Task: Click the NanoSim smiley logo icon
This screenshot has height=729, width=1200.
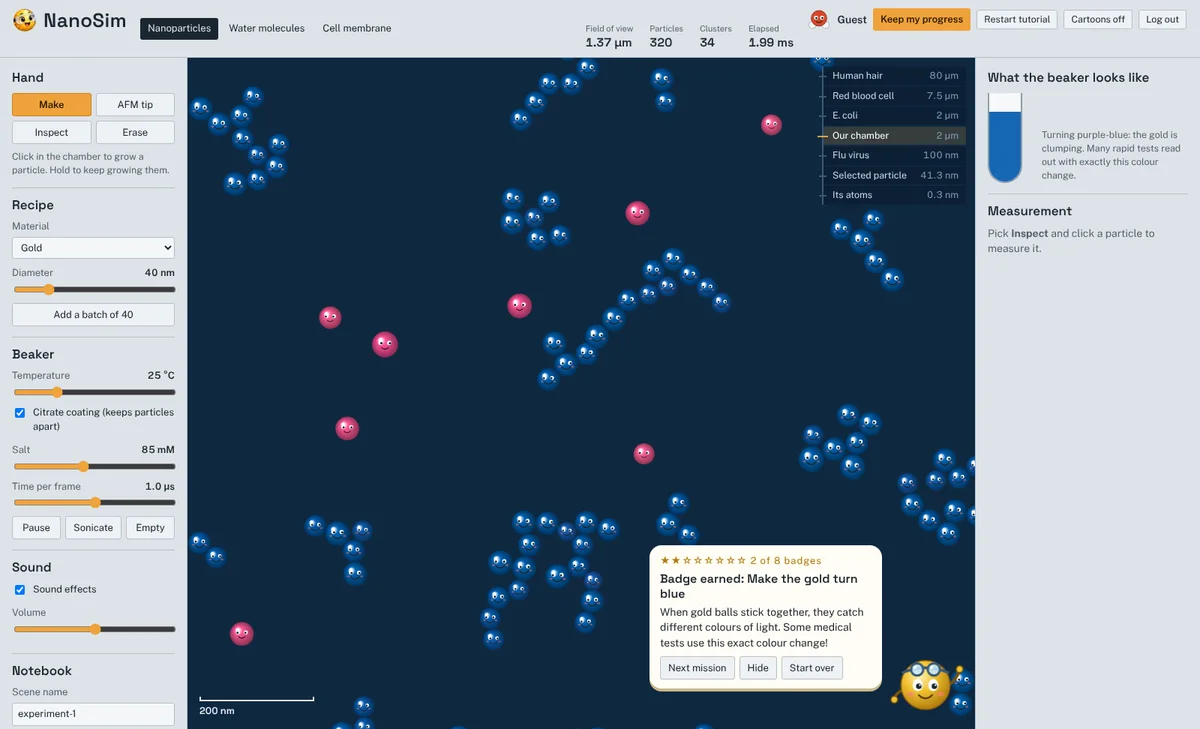Action: click(24, 19)
